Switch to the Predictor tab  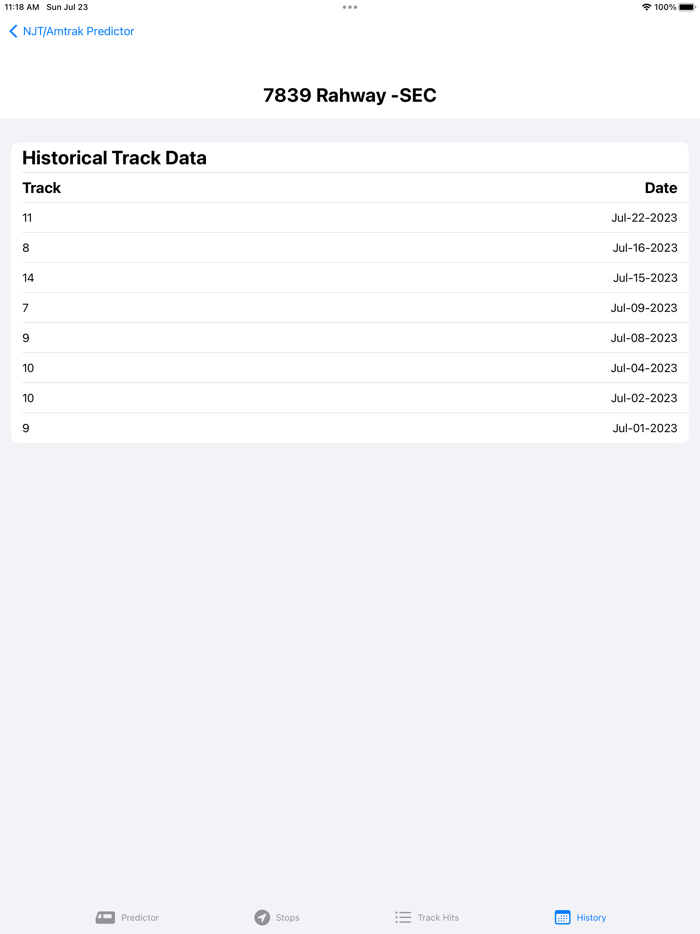pos(127,917)
